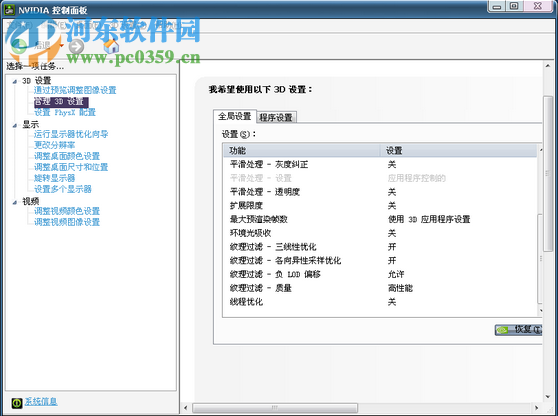Select the 线程优化 row
The width and height of the screenshot is (558, 416).
pos(380,302)
